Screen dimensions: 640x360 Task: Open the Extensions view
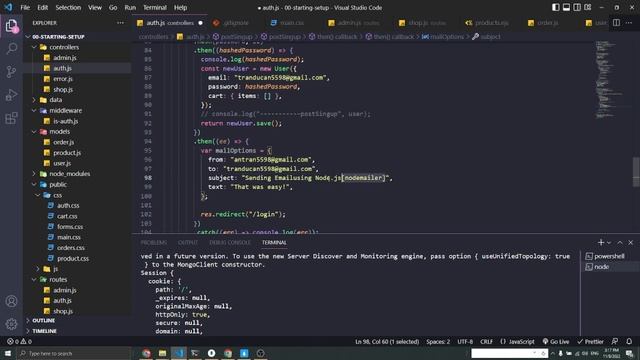[x=11, y=118]
